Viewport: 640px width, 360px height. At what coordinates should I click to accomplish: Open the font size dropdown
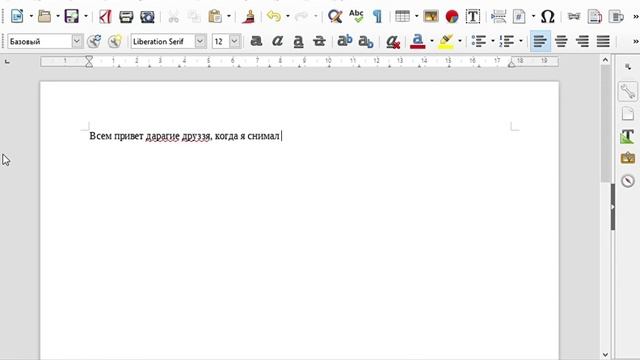click(x=234, y=41)
